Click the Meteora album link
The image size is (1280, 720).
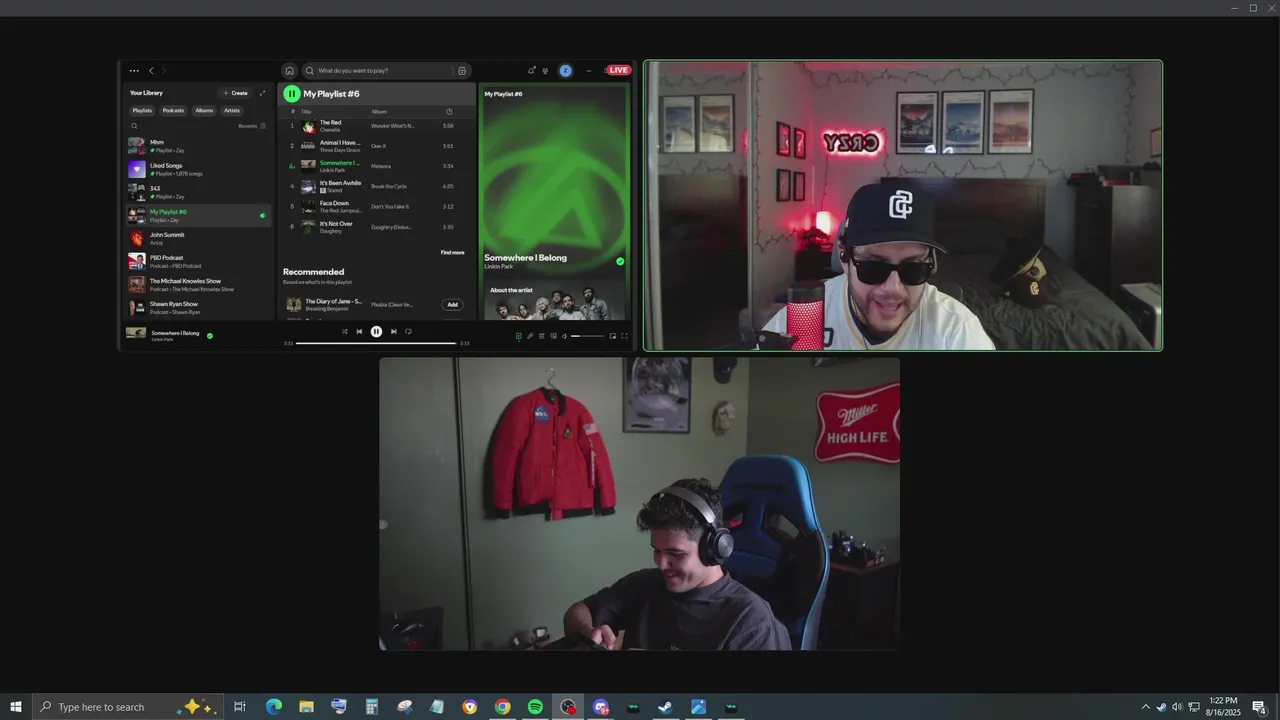[381, 166]
